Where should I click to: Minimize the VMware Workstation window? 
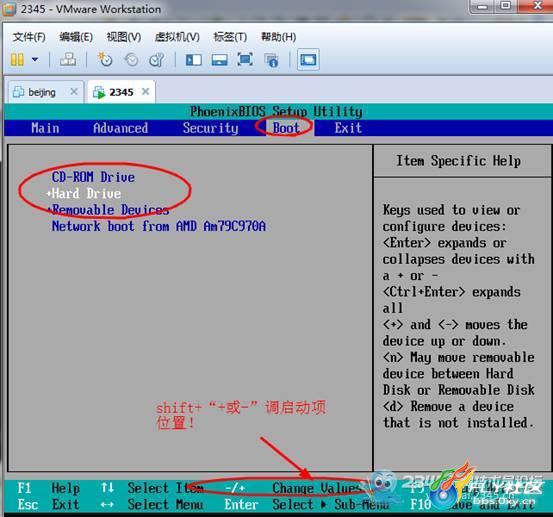483,6
